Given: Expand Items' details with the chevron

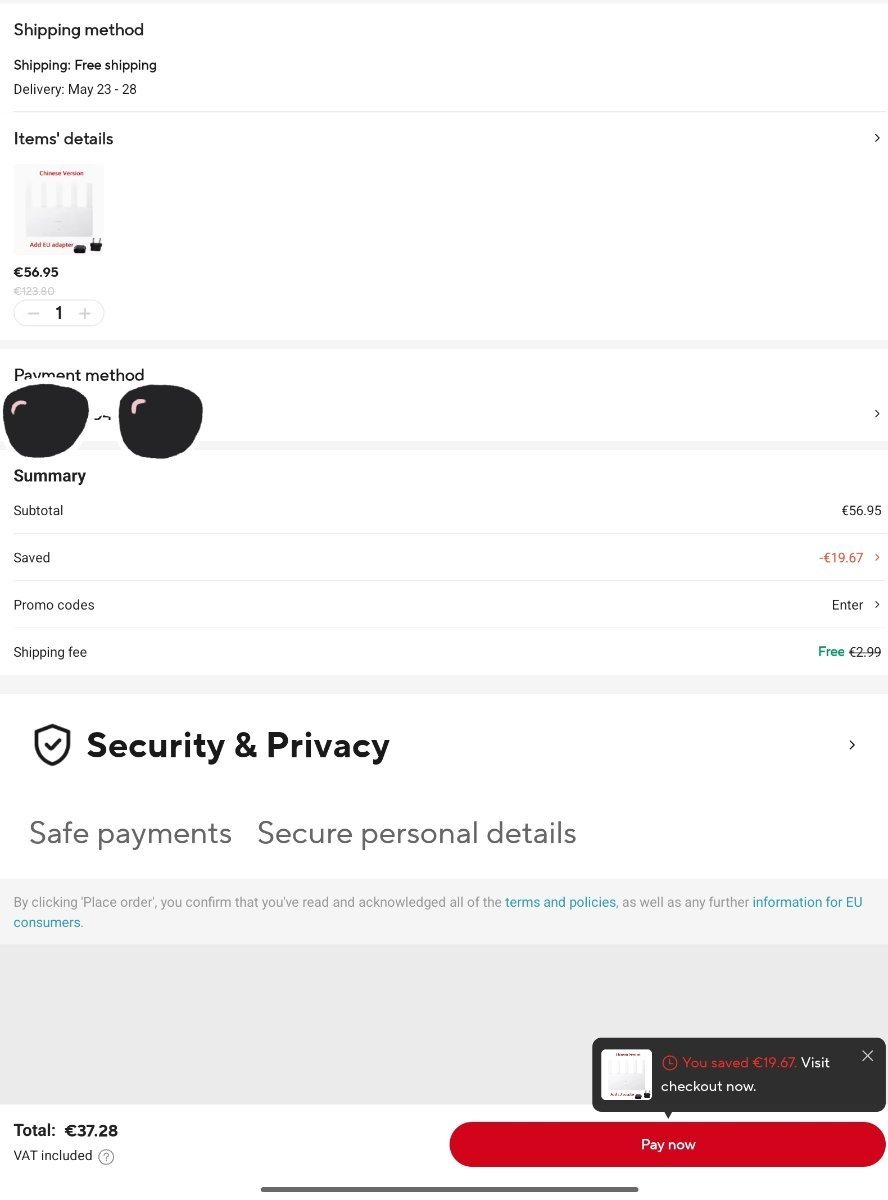Looking at the screenshot, I should pyautogui.click(x=877, y=138).
